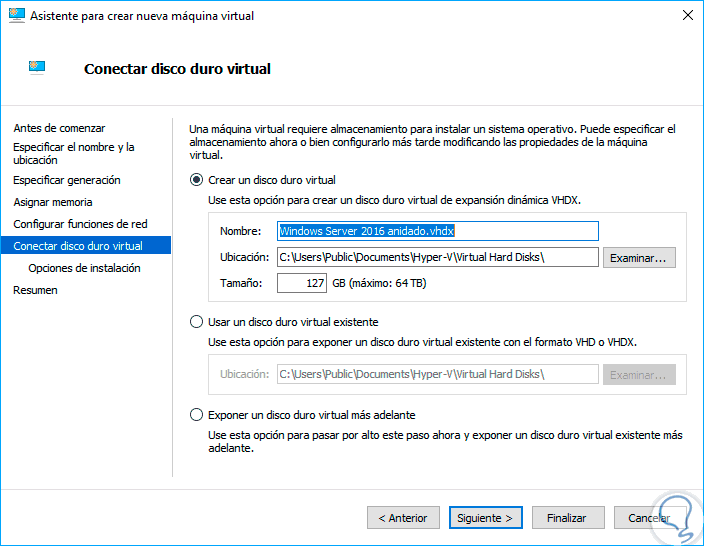This screenshot has width=704, height=546.
Task: Click the virtual disk header icon
Action: tap(36, 68)
